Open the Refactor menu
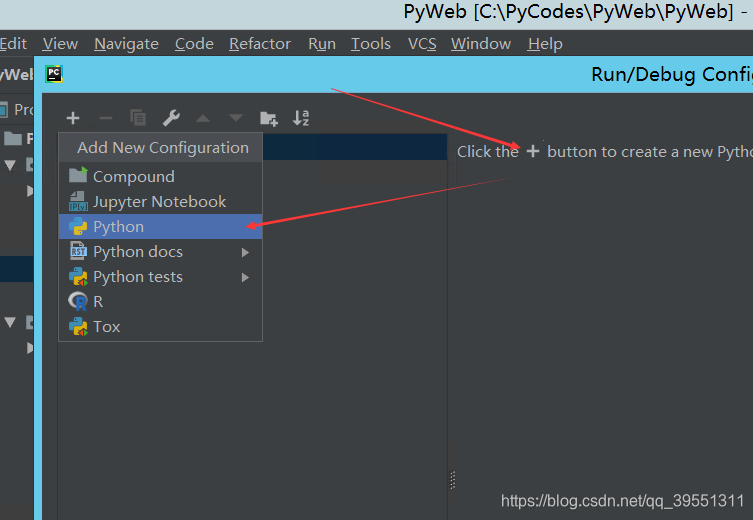The height and width of the screenshot is (520, 753). (260, 44)
